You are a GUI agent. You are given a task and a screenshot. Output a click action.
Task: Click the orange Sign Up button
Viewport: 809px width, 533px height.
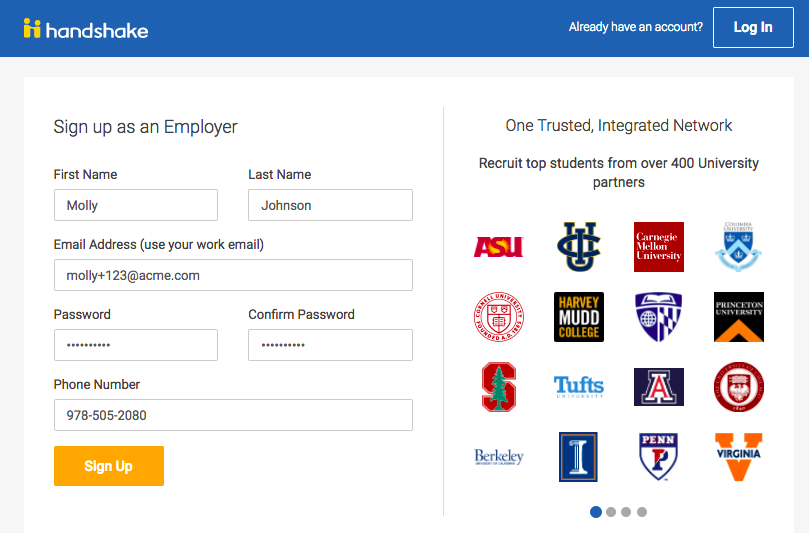pos(109,466)
